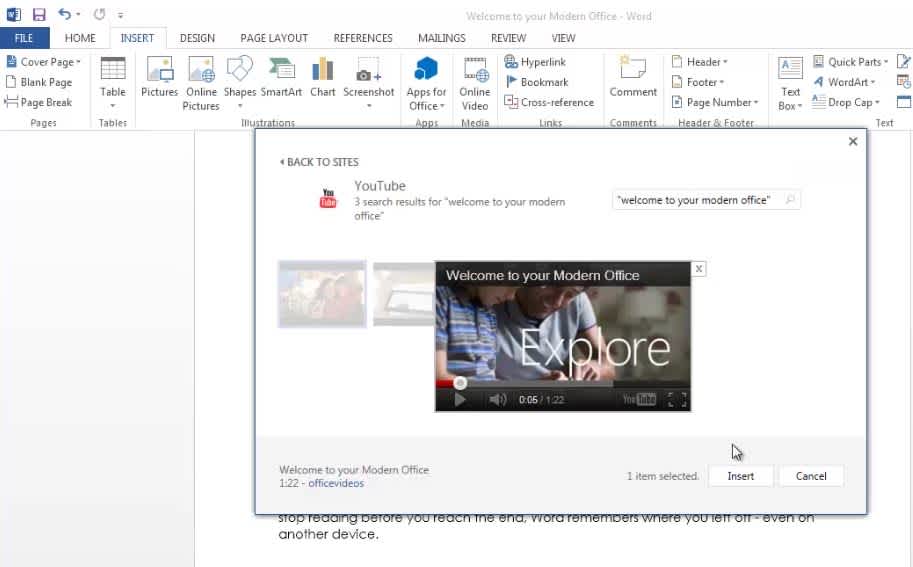Open Apps for Office
The image size is (913, 567).
click(x=426, y=83)
